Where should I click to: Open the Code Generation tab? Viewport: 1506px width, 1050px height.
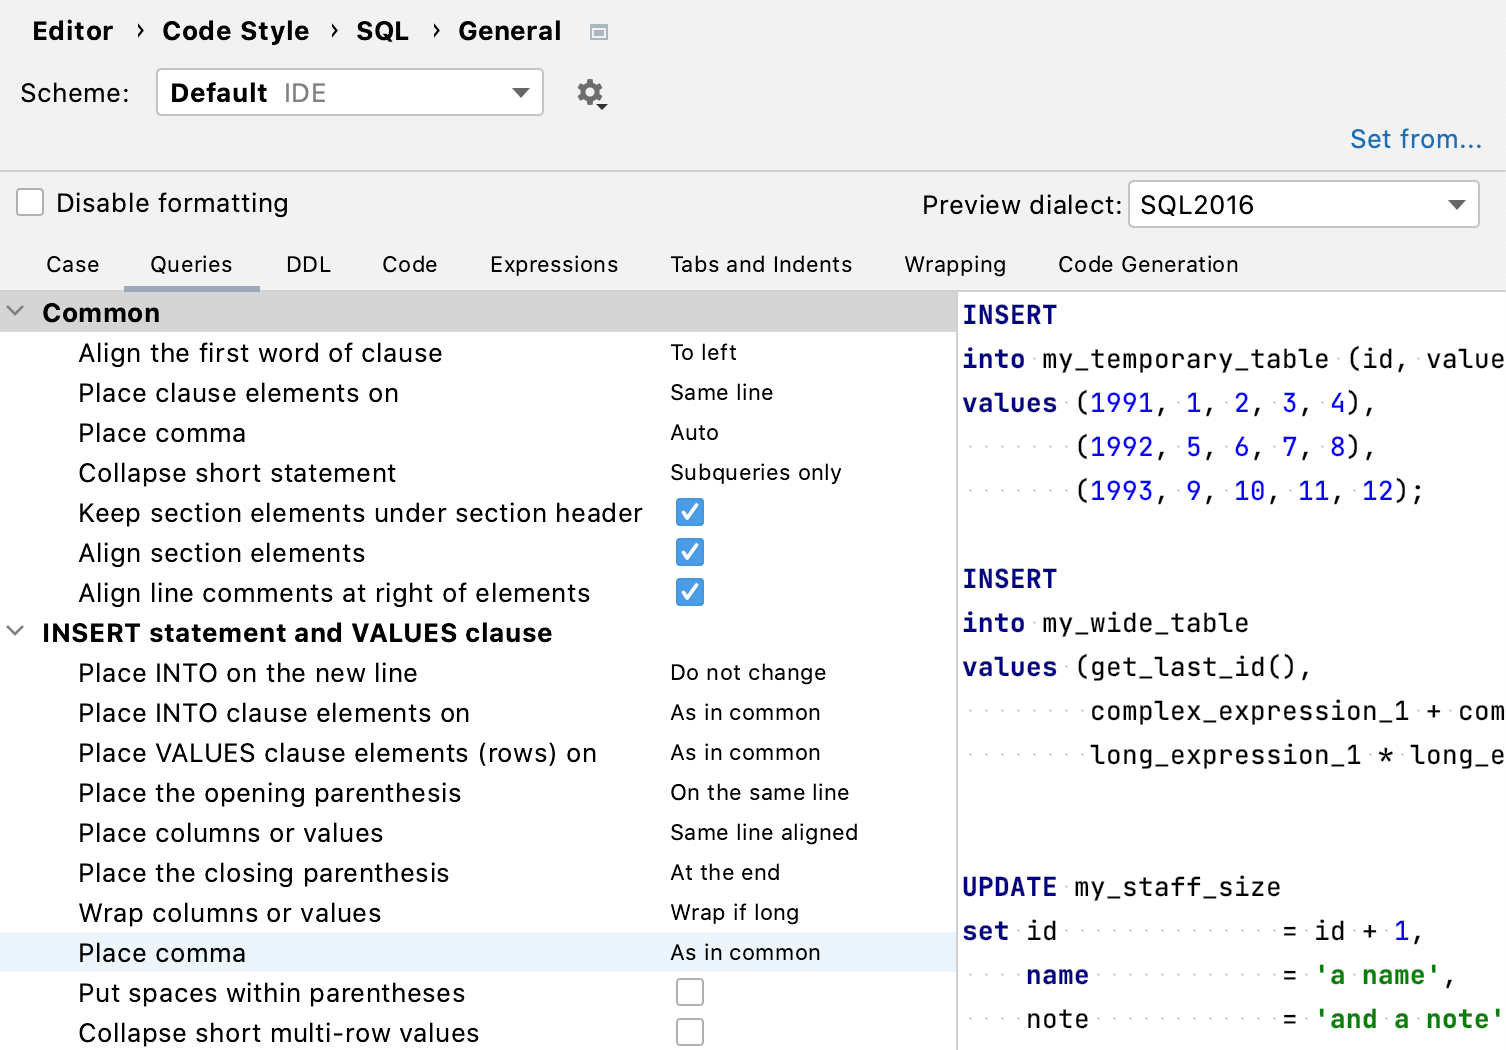1147,264
